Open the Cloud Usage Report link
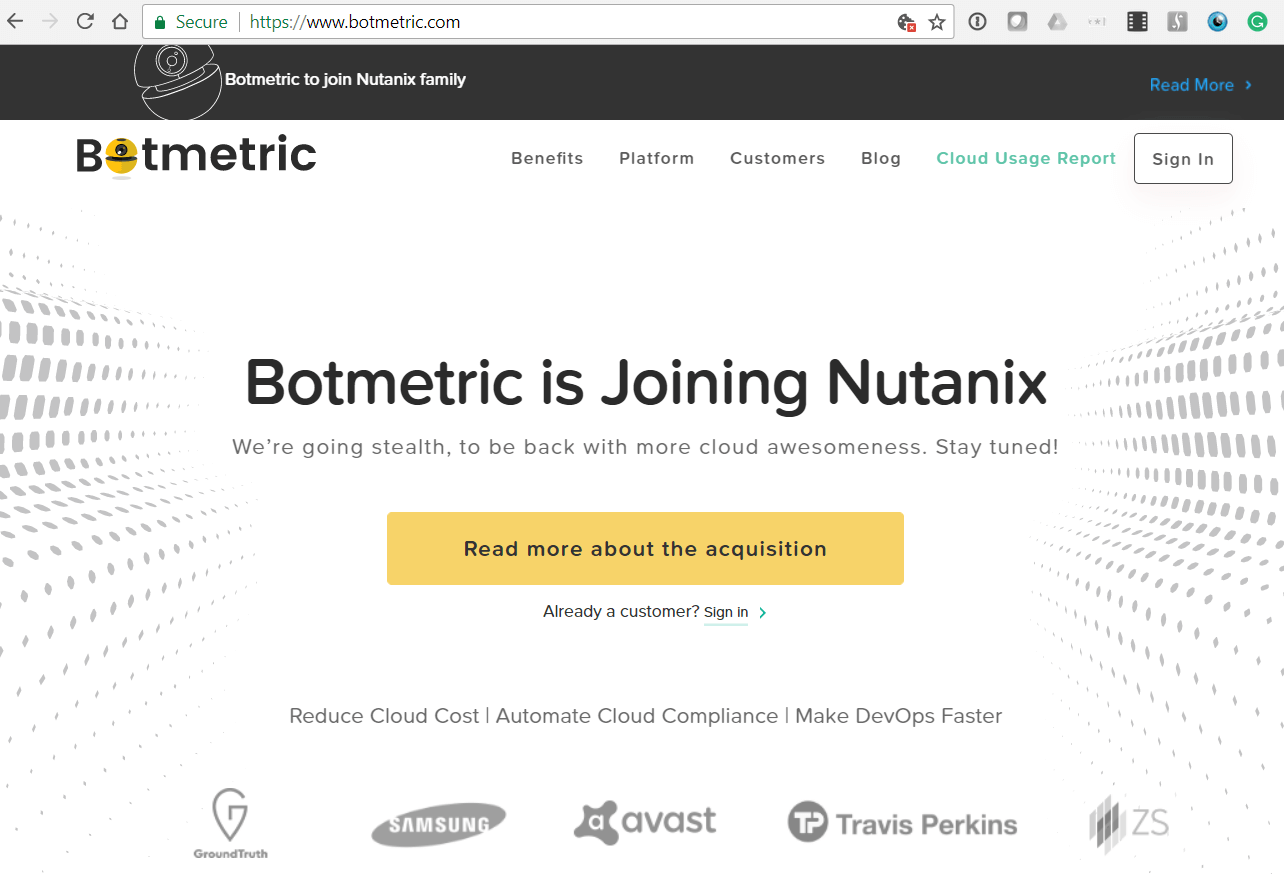Image resolution: width=1284 pixels, height=874 pixels. [1026, 158]
